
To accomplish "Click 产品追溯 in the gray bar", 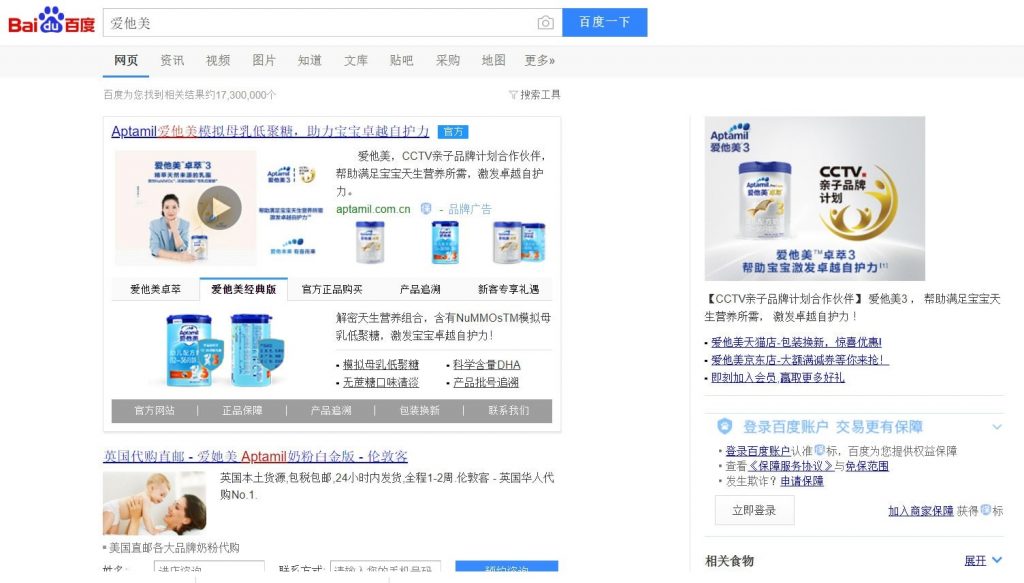I will 331,411.
